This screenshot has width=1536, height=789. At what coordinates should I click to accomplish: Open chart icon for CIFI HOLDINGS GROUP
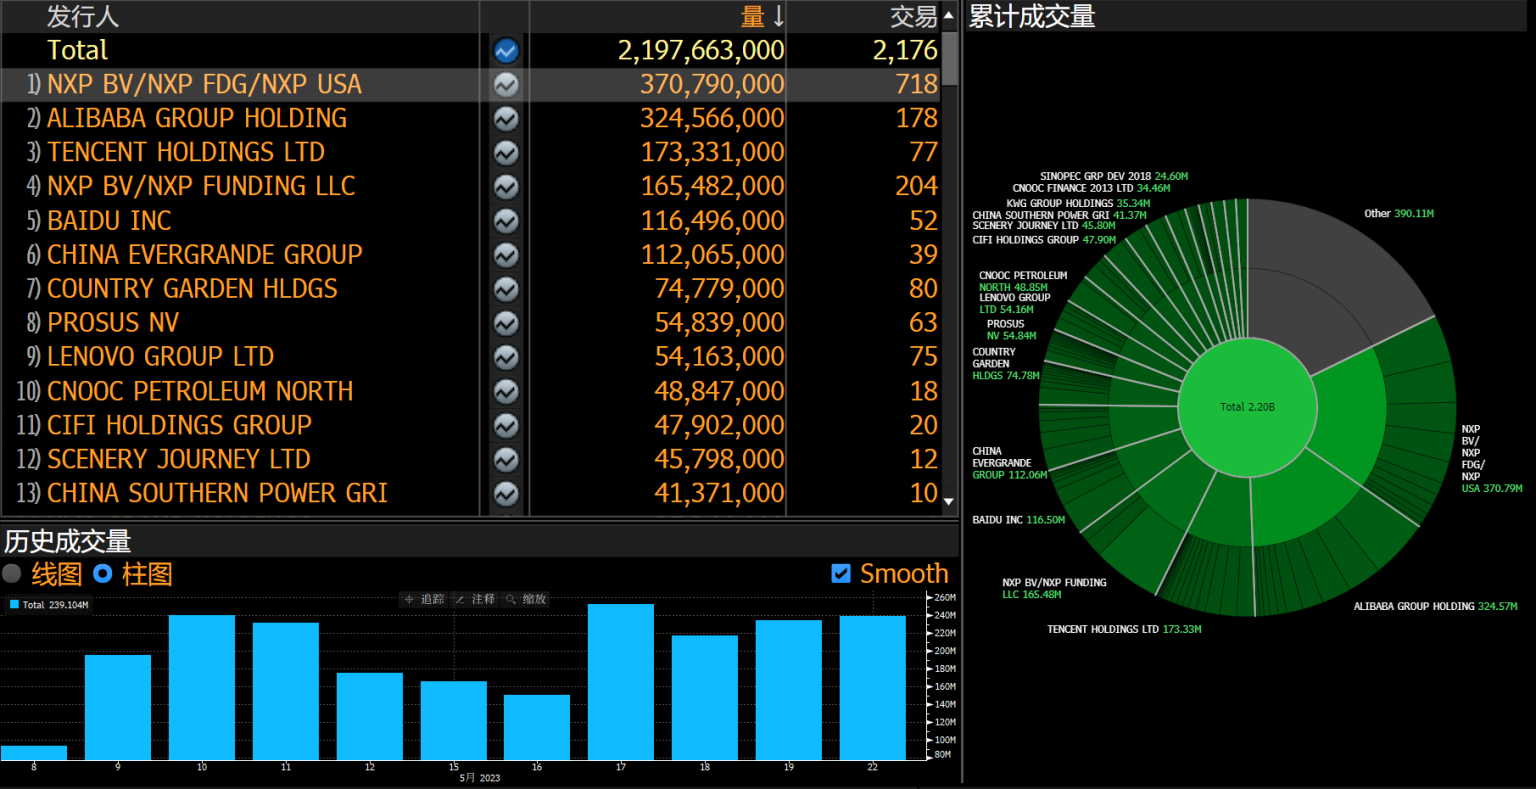click(x=506, y=425)
